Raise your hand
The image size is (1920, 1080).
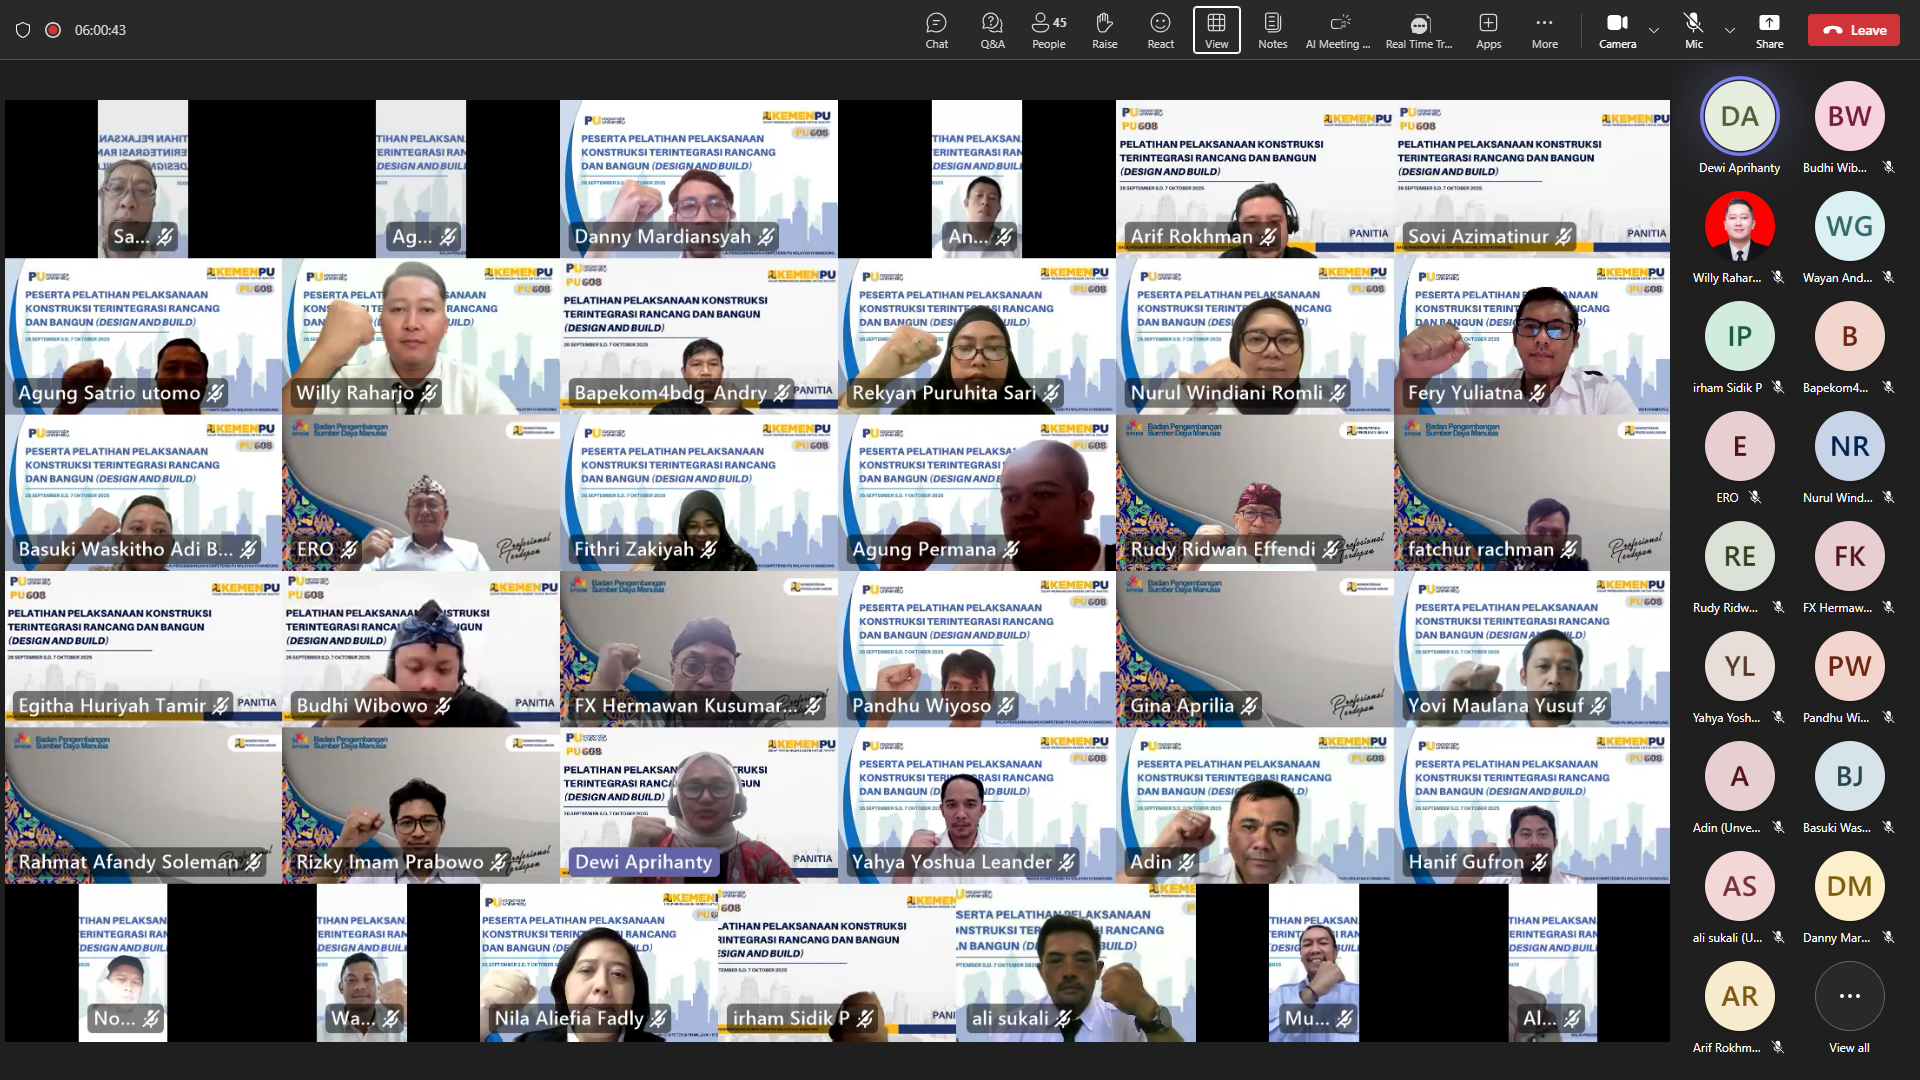[x=1104, y=30]
